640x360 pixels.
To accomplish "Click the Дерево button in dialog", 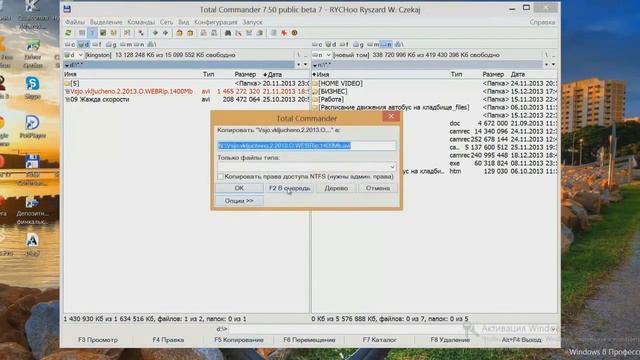I will click(336, 188).
